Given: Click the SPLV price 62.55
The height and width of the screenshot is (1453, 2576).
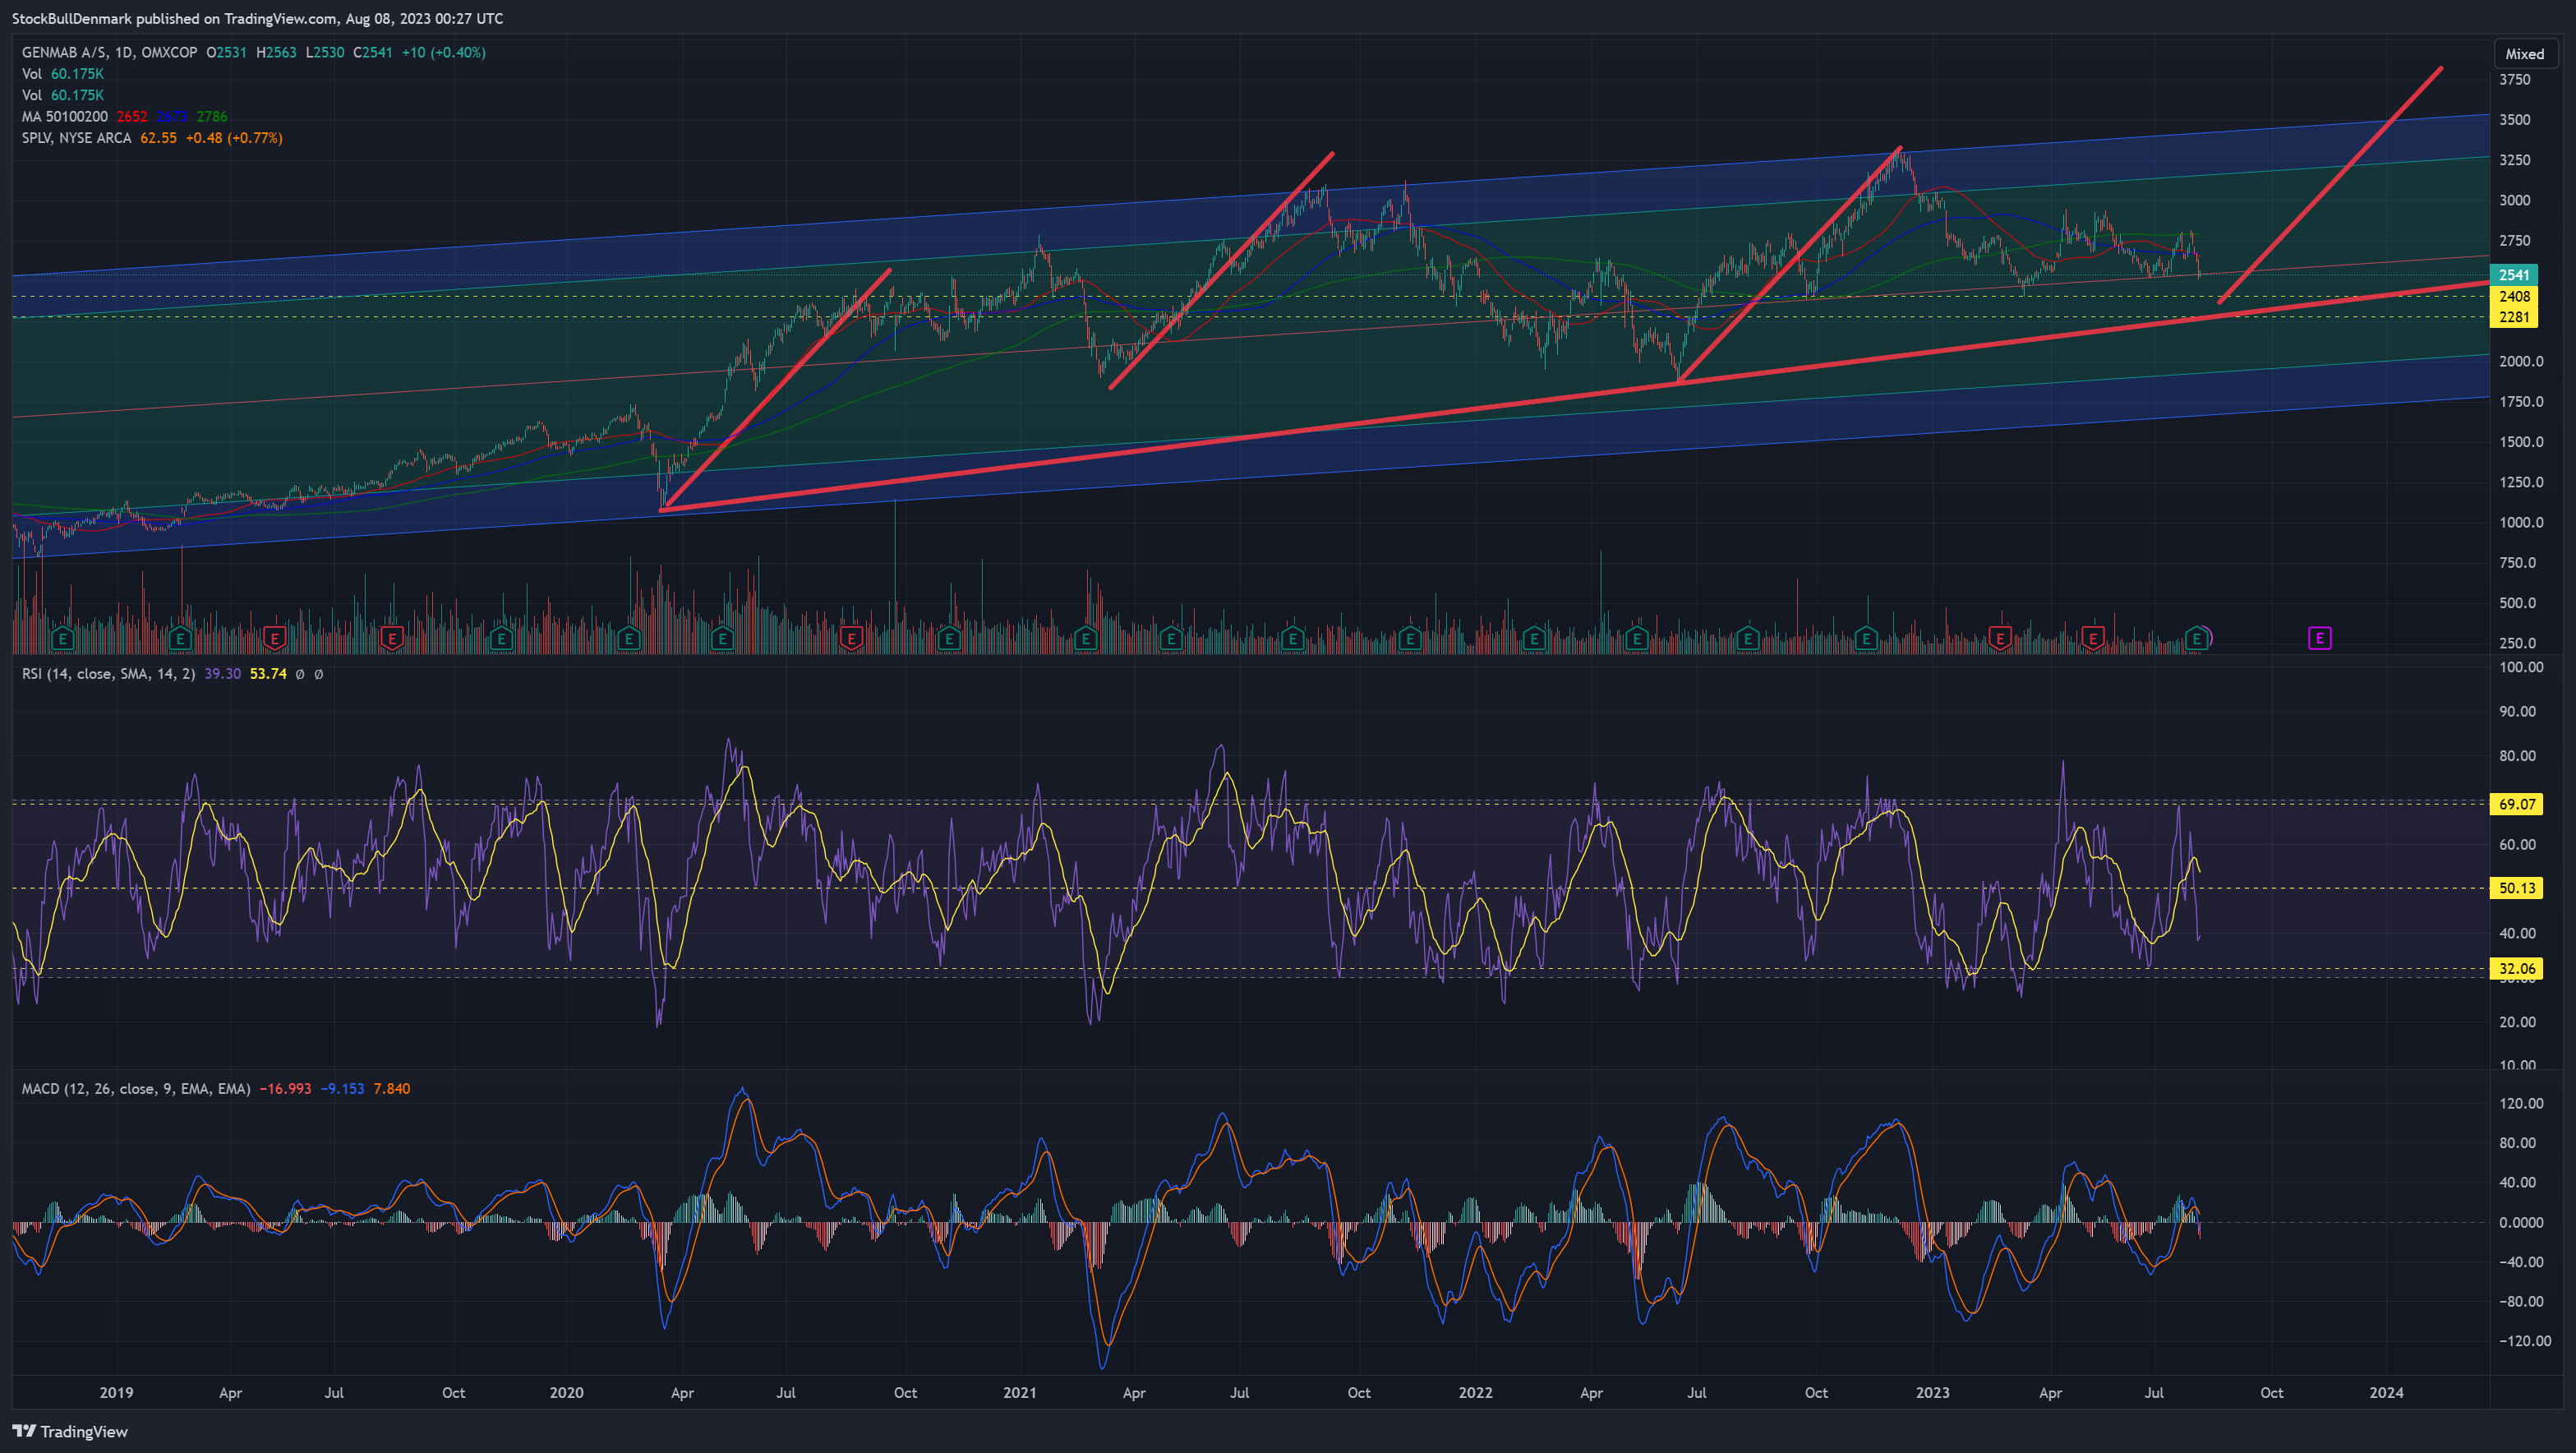Looking at the screenshot, I should pos(159,138).
